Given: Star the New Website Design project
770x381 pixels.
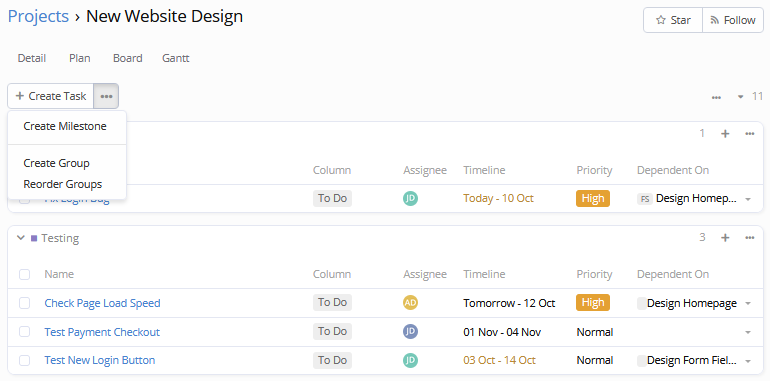Looking at the screenshot, I should [x=673, y=20].
